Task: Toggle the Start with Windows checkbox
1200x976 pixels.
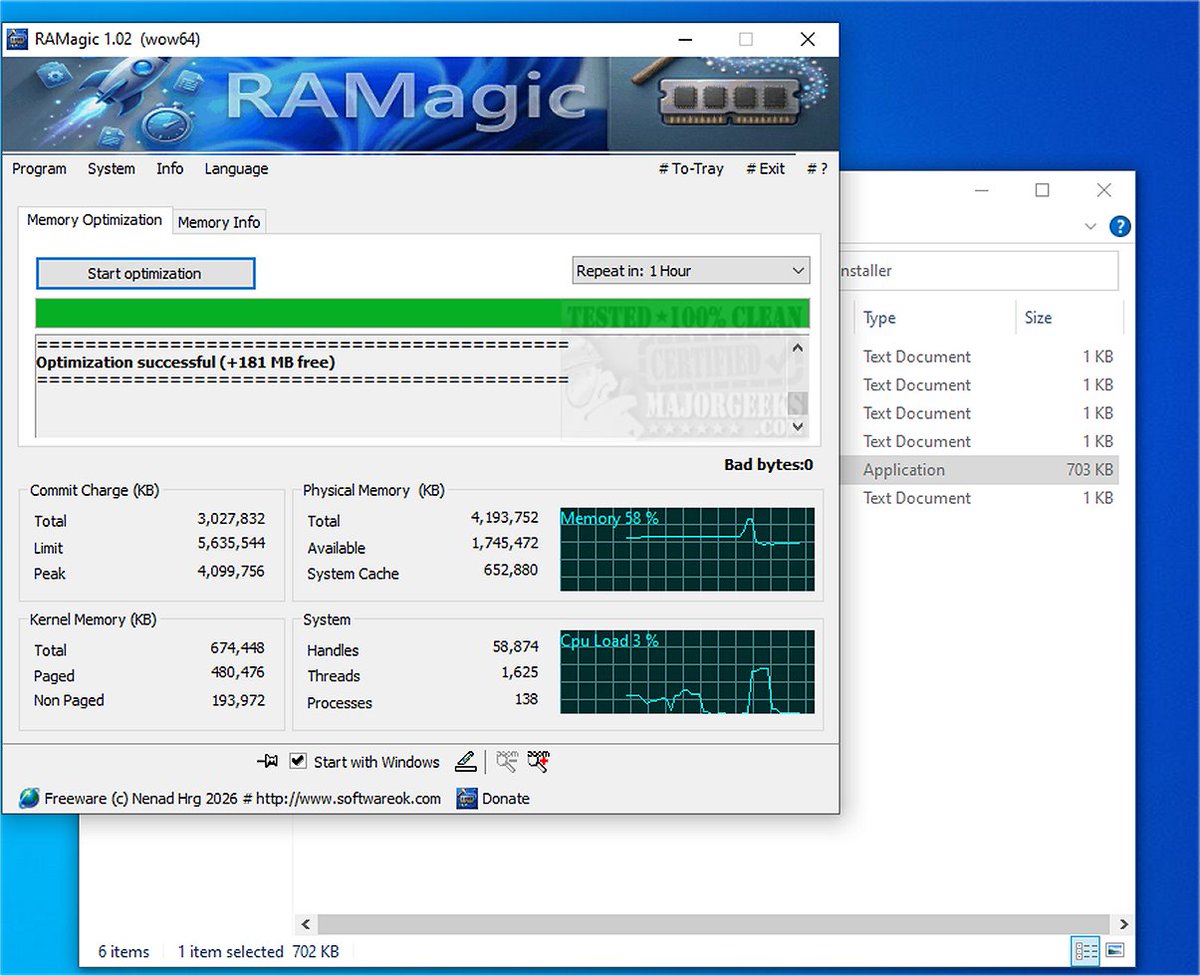Action: (297, 761)
